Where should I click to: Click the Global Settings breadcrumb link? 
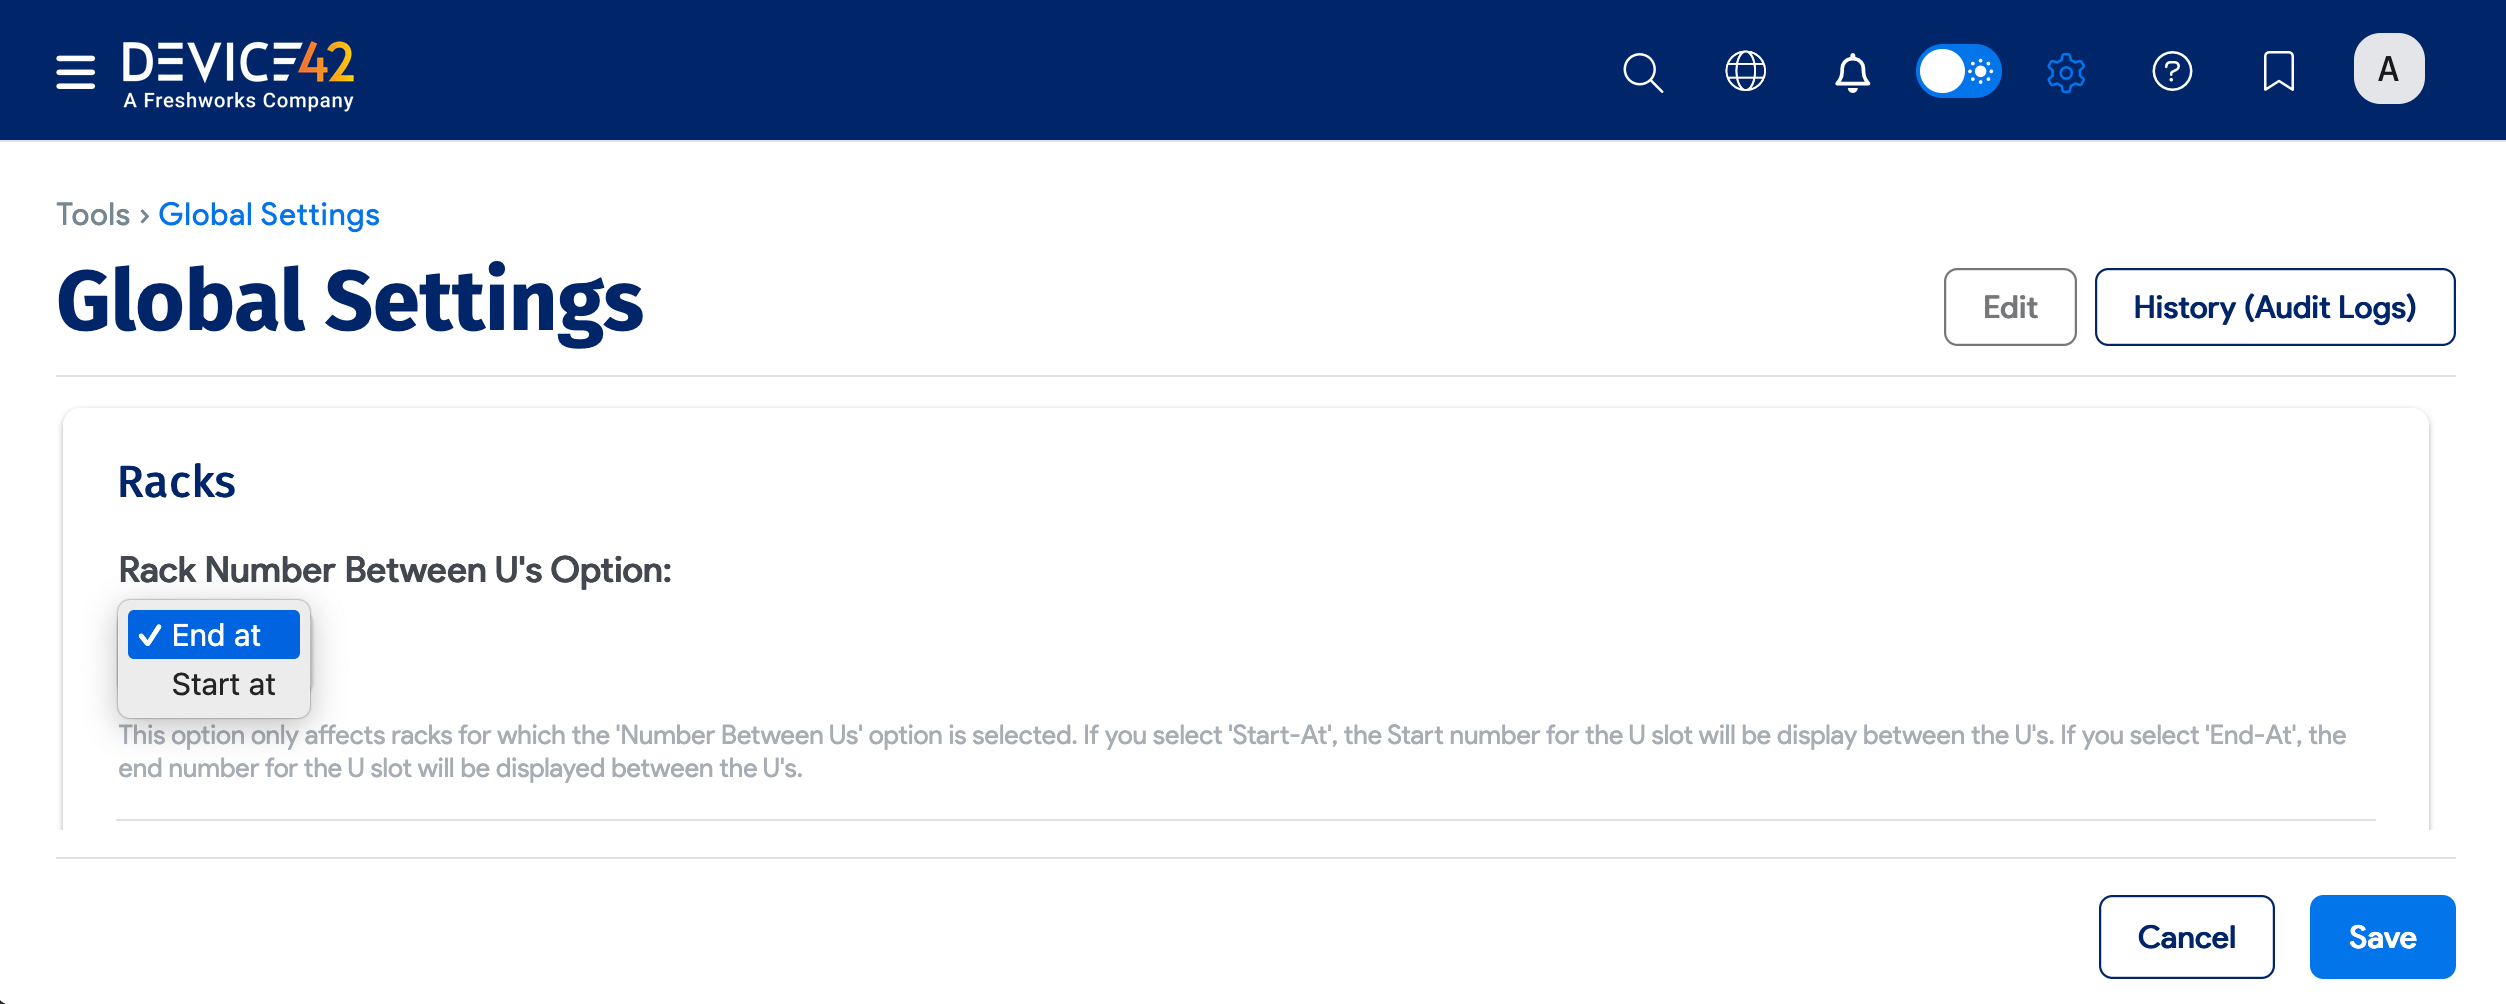(x=269, y=215)
